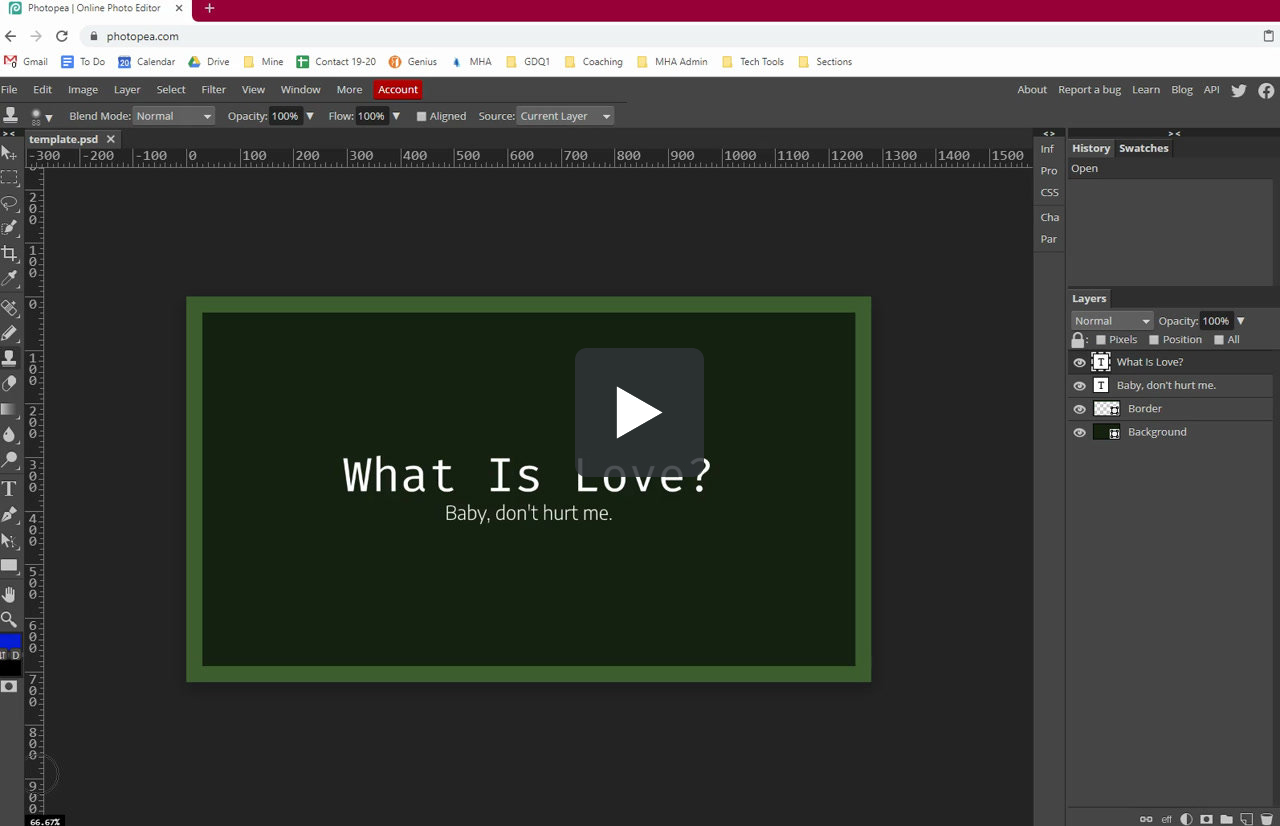Select the Blur tool
The image size is (1280, 826).
tap(9, 434)
